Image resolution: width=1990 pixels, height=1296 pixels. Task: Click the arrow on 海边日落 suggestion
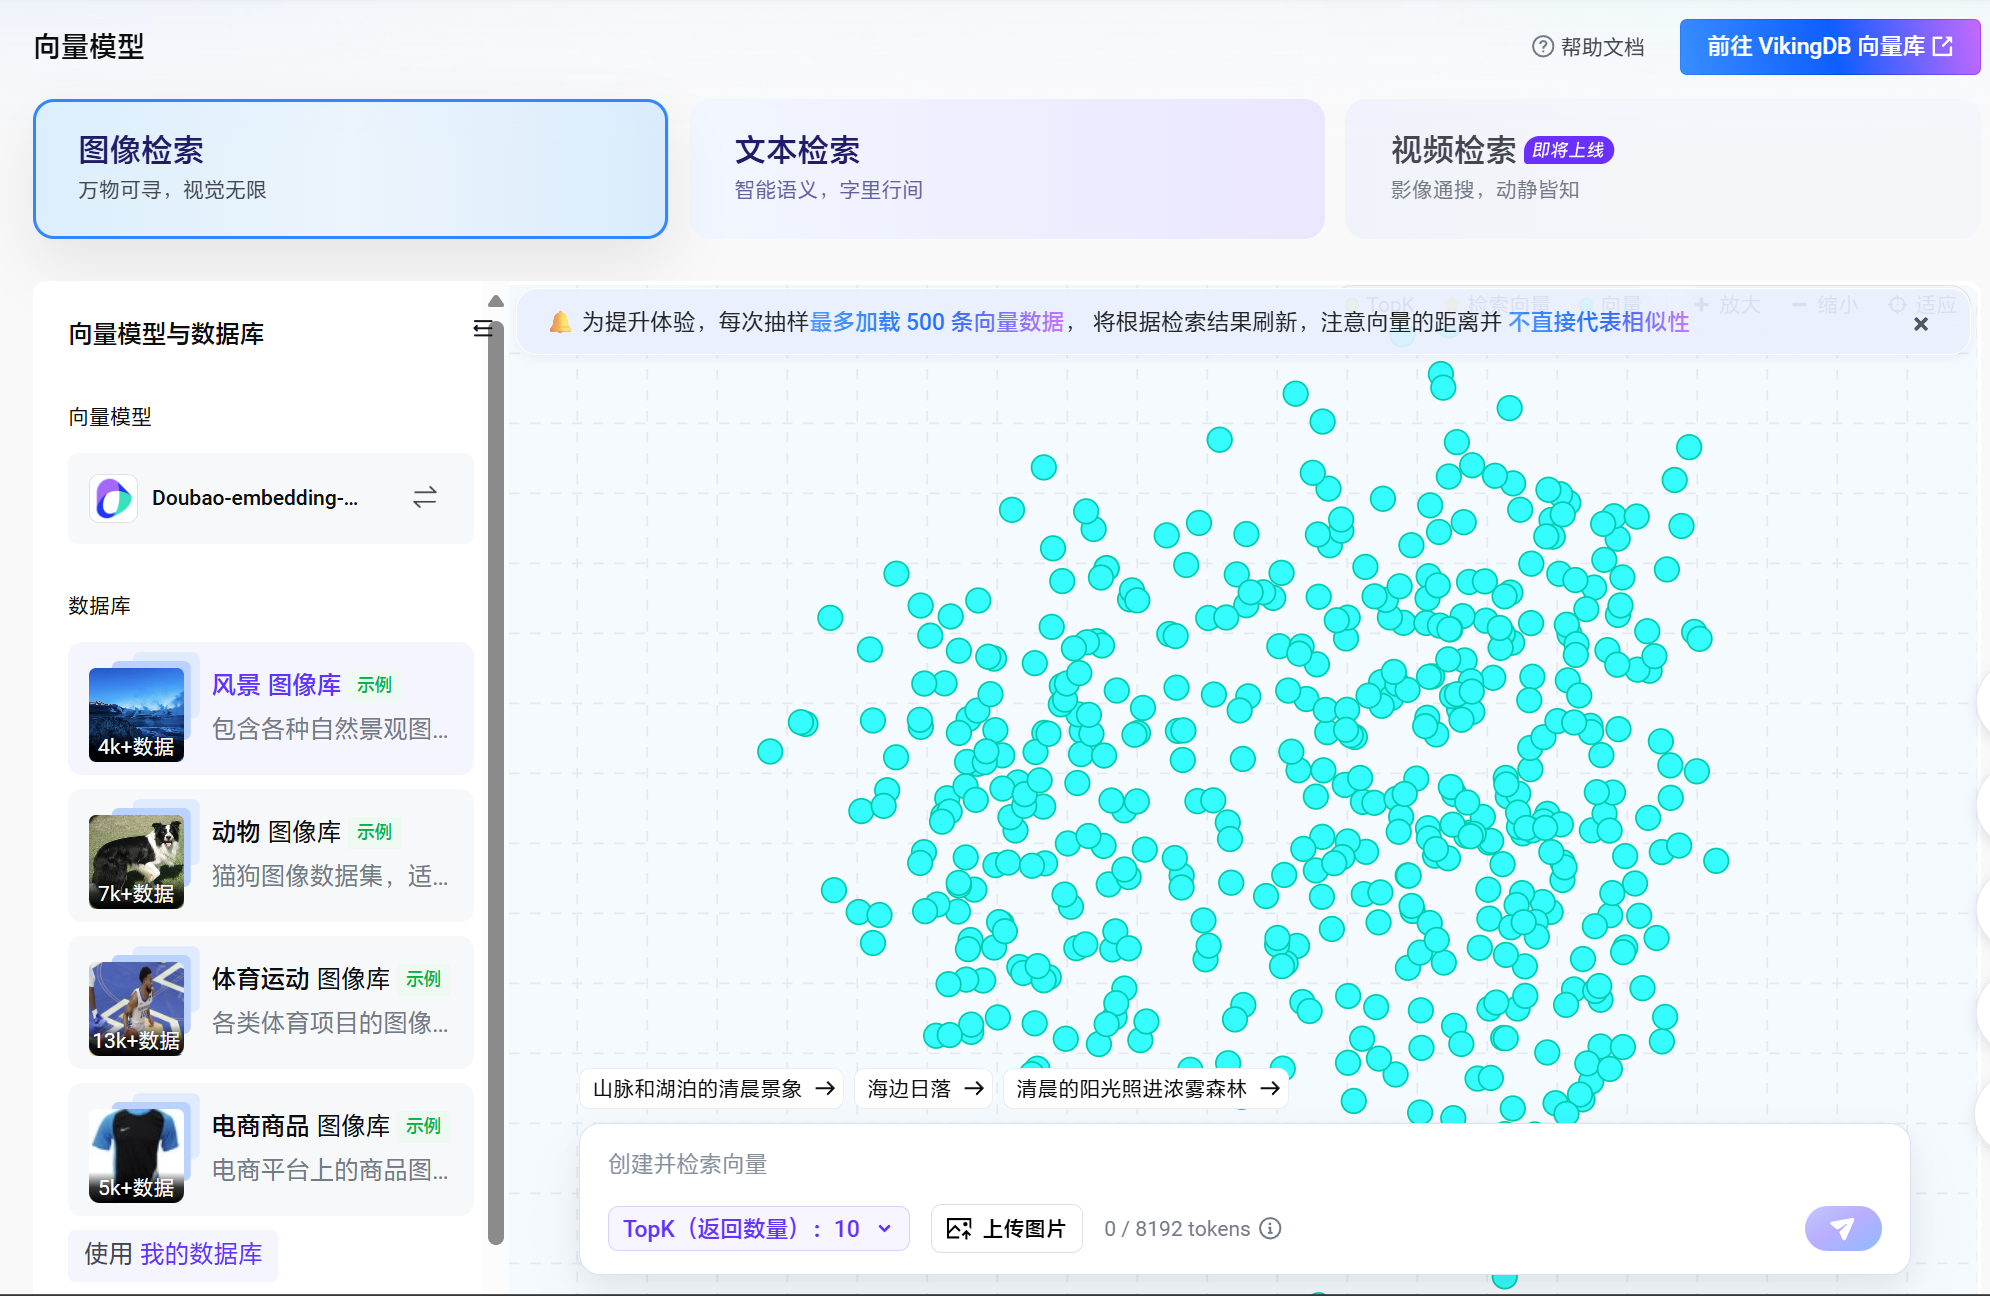click(974, 1088)
